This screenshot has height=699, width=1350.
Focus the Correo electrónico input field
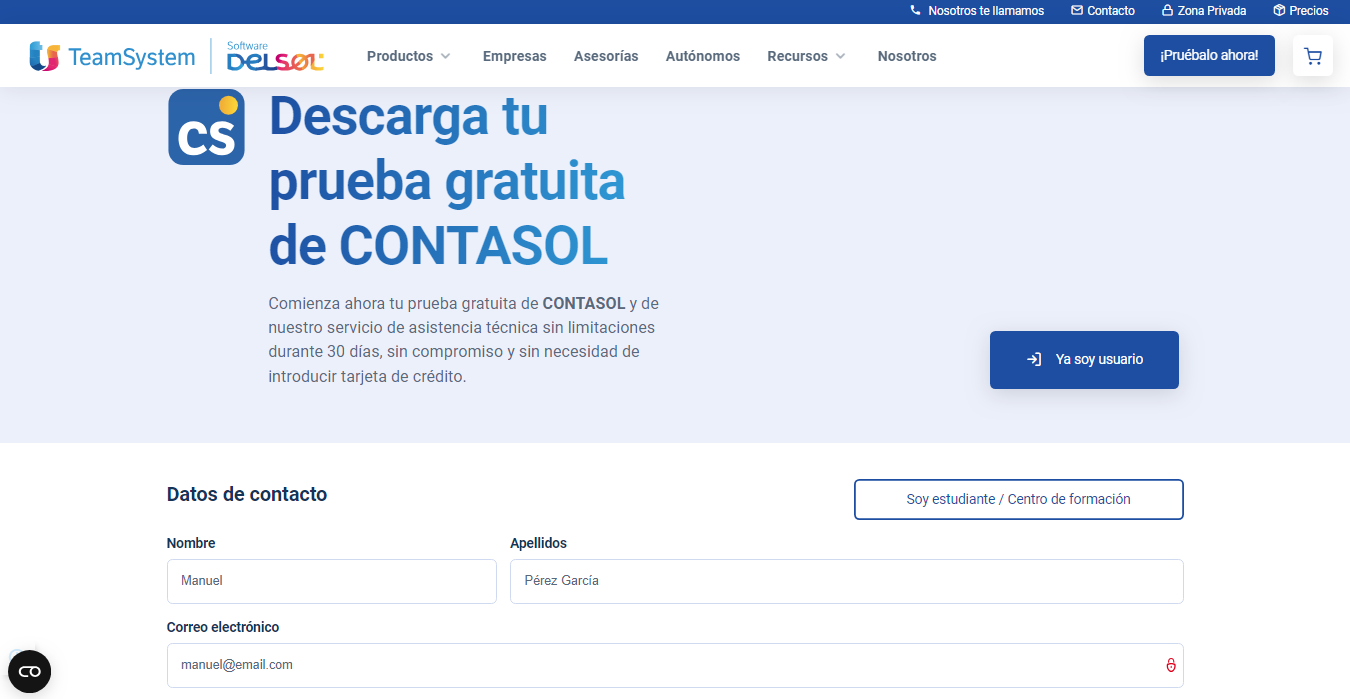(675, 665)
